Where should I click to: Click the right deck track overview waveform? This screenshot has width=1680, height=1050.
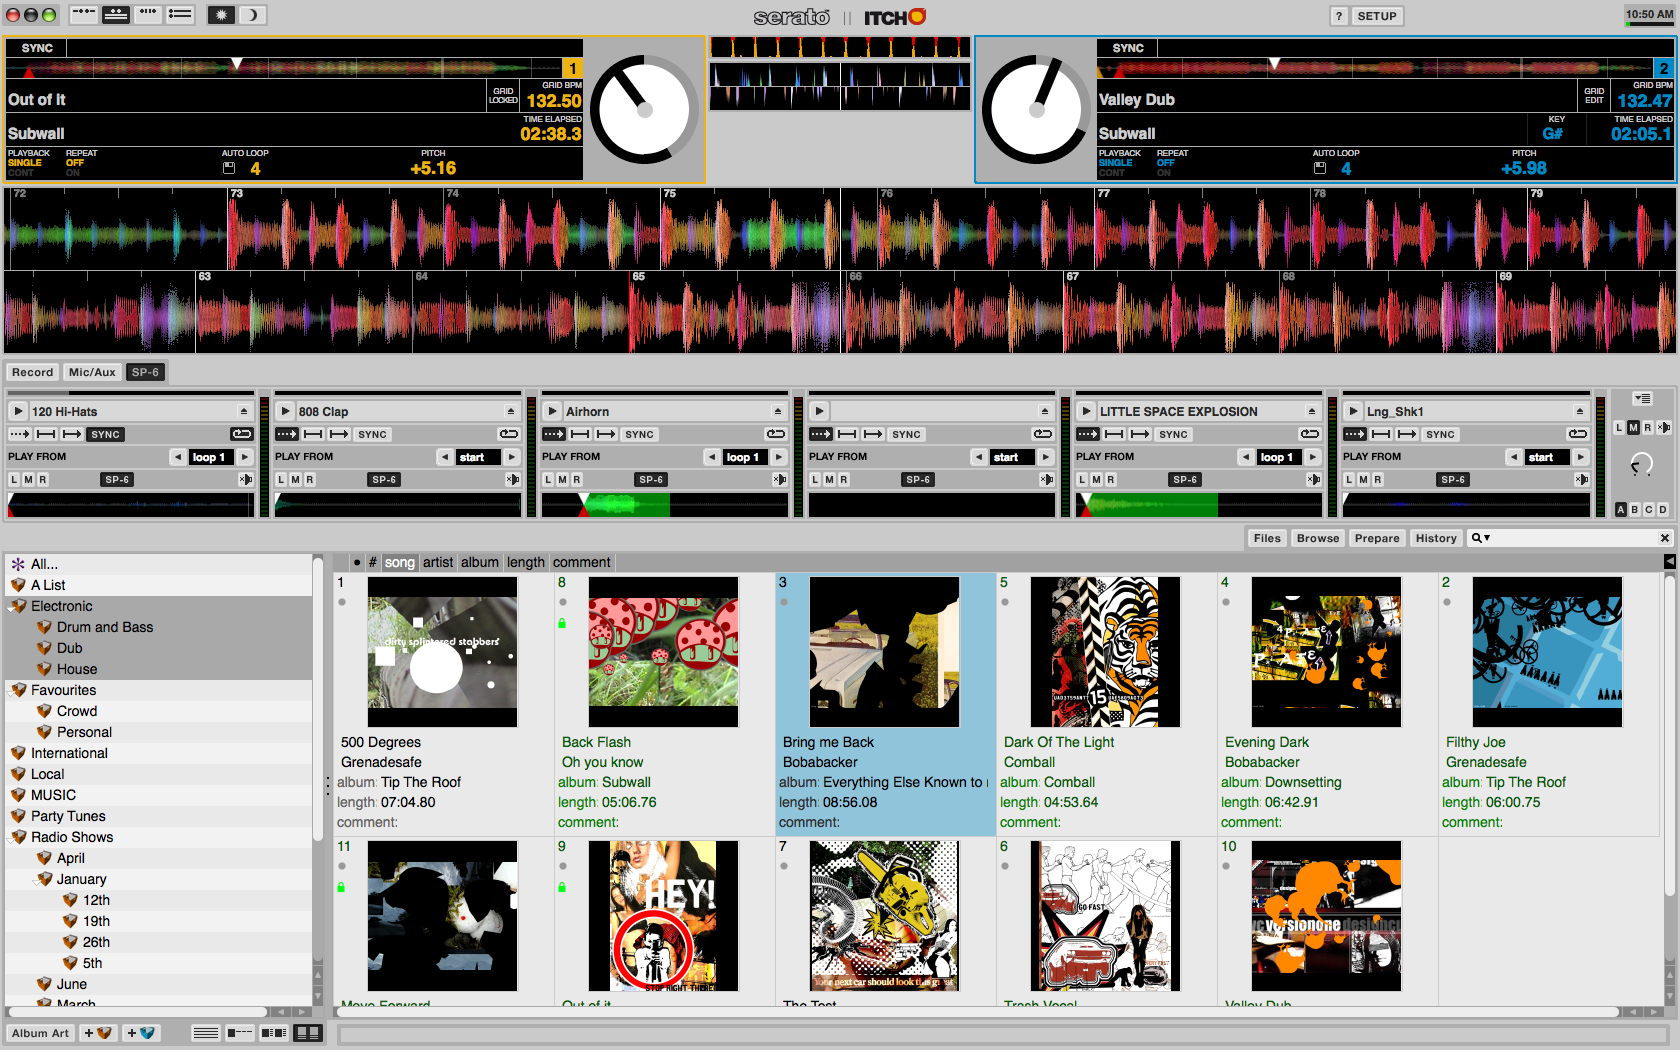click(x=1375, y=68)
